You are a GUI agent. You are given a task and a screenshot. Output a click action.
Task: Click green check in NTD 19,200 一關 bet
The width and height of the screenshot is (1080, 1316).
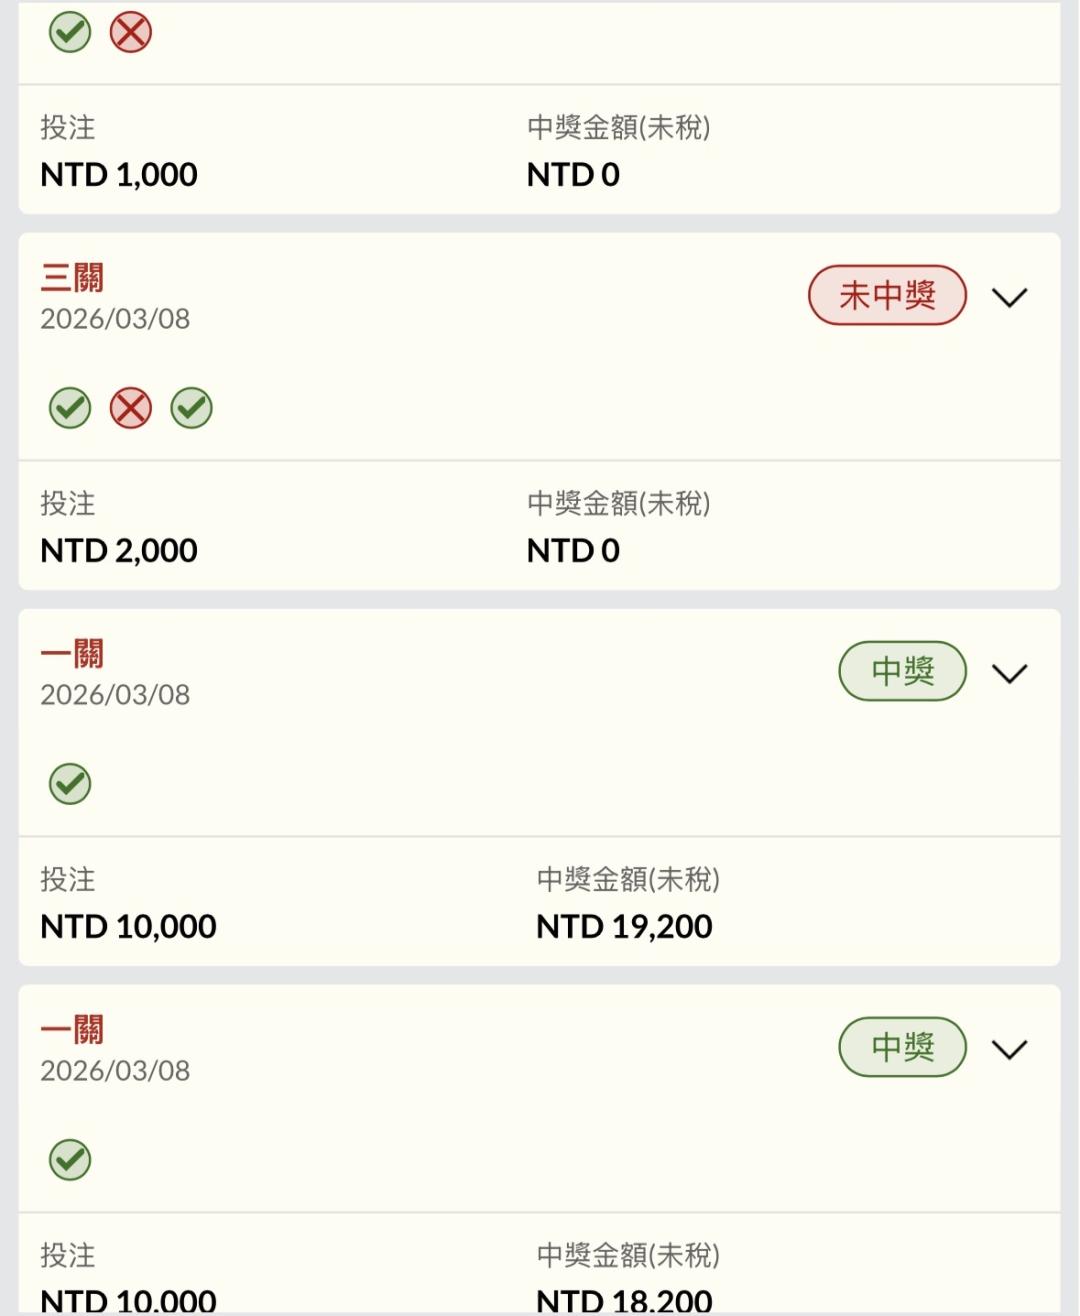point(70,784)
